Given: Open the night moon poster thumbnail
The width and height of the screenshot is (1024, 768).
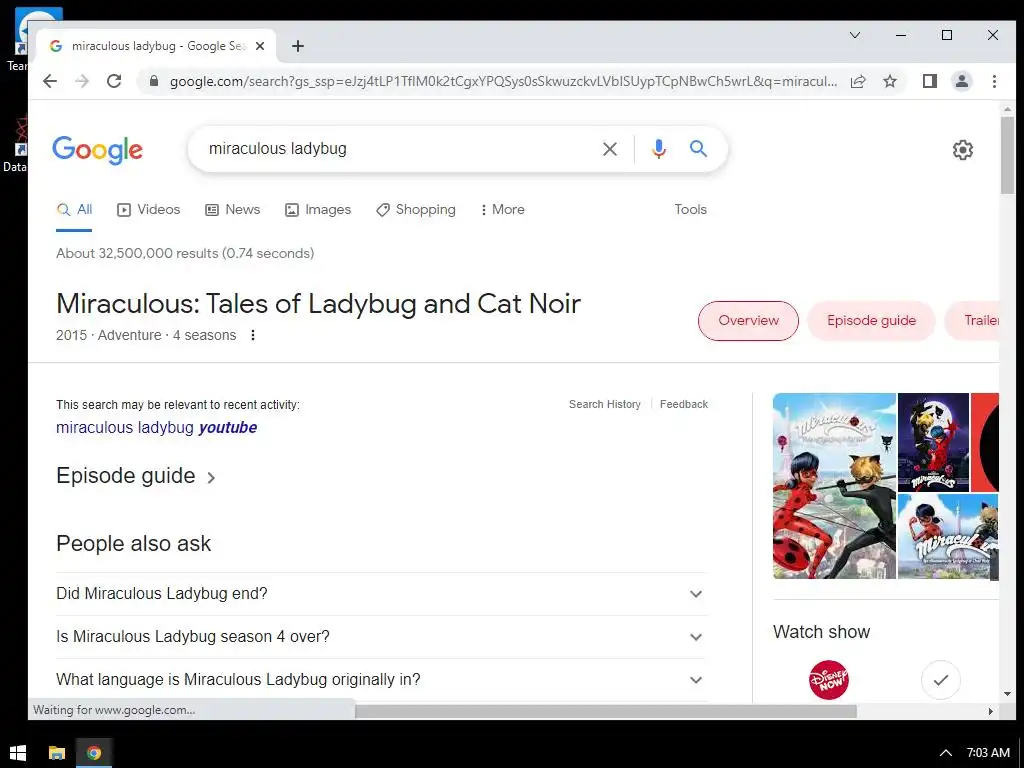Looking at the screenshot, I should point(933,442).
